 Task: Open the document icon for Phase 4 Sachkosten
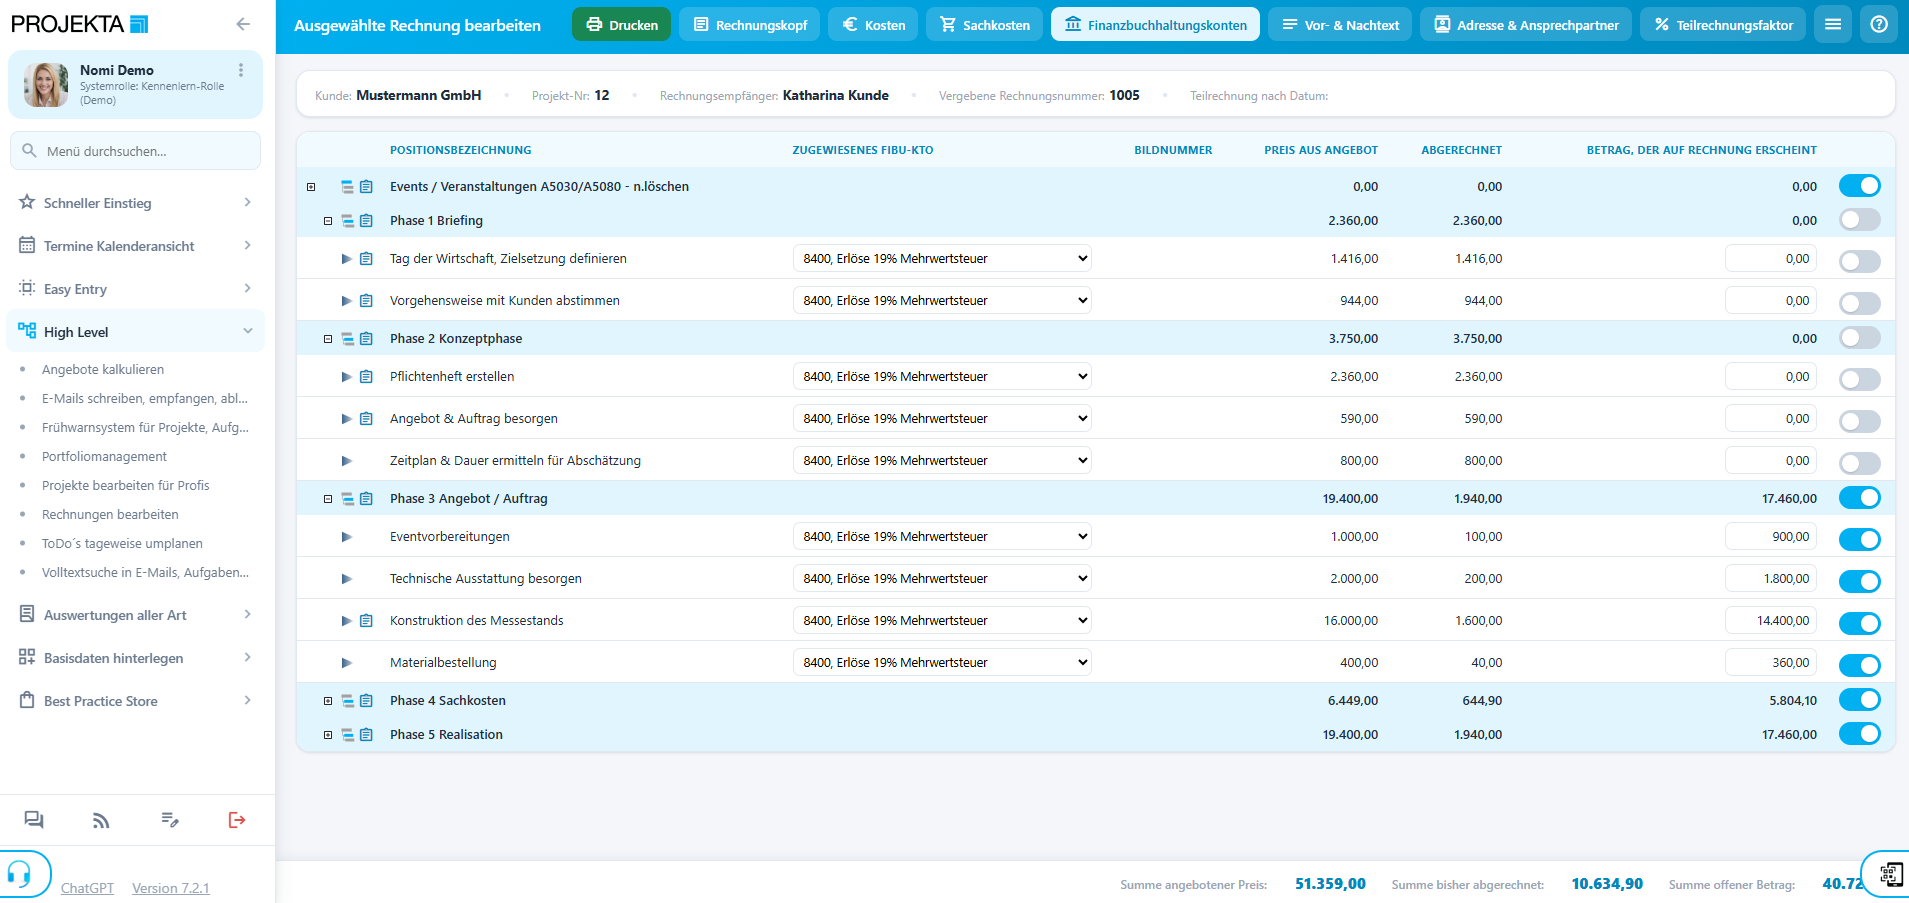pos(366,701)
